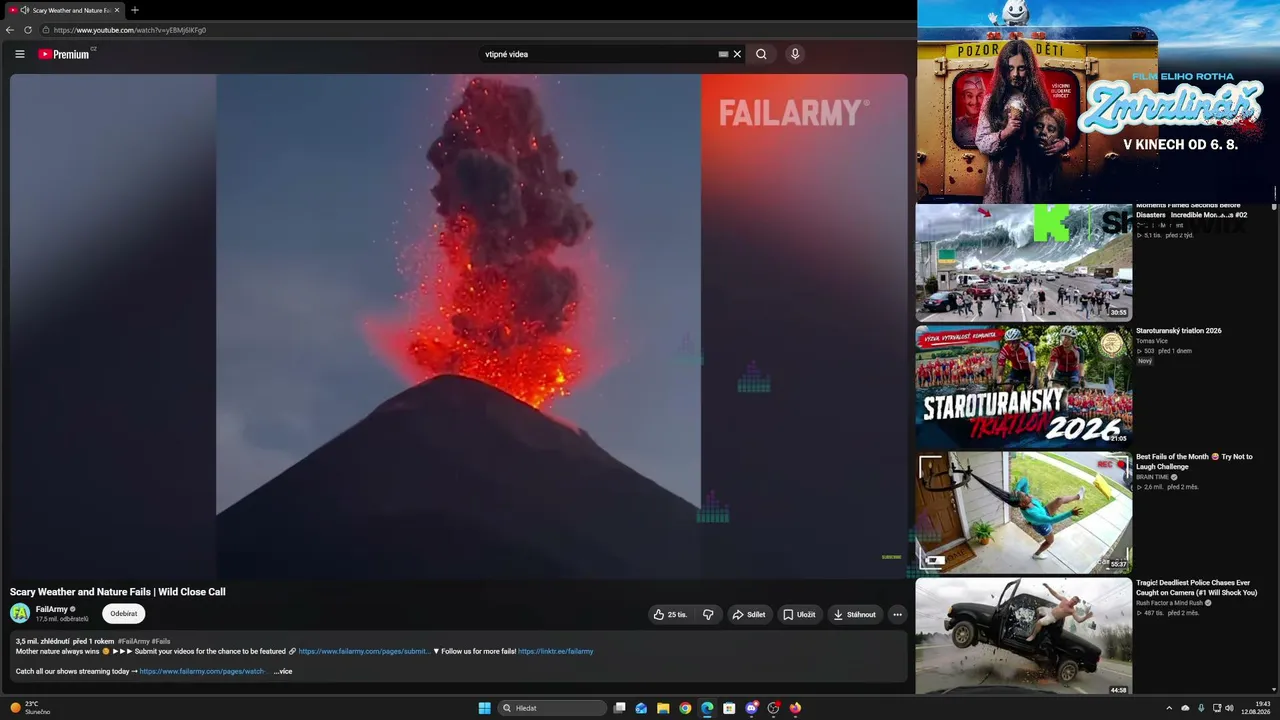
Task: Open the OneDrive cloud tray icon
Action: pyautogui.click(x=1185, y=708)
